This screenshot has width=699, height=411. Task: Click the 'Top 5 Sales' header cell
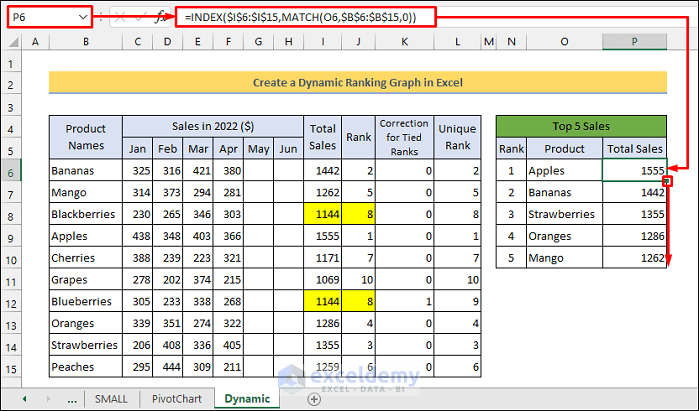click(581, 126)
